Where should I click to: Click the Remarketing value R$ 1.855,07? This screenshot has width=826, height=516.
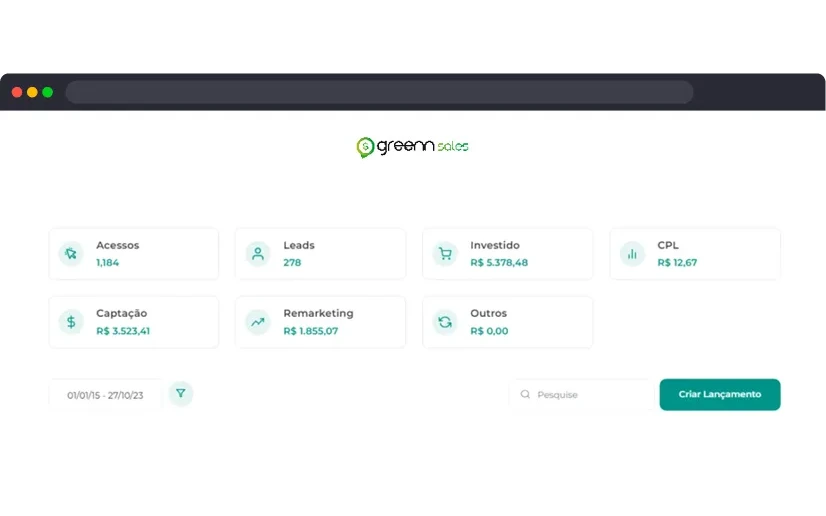311,331
